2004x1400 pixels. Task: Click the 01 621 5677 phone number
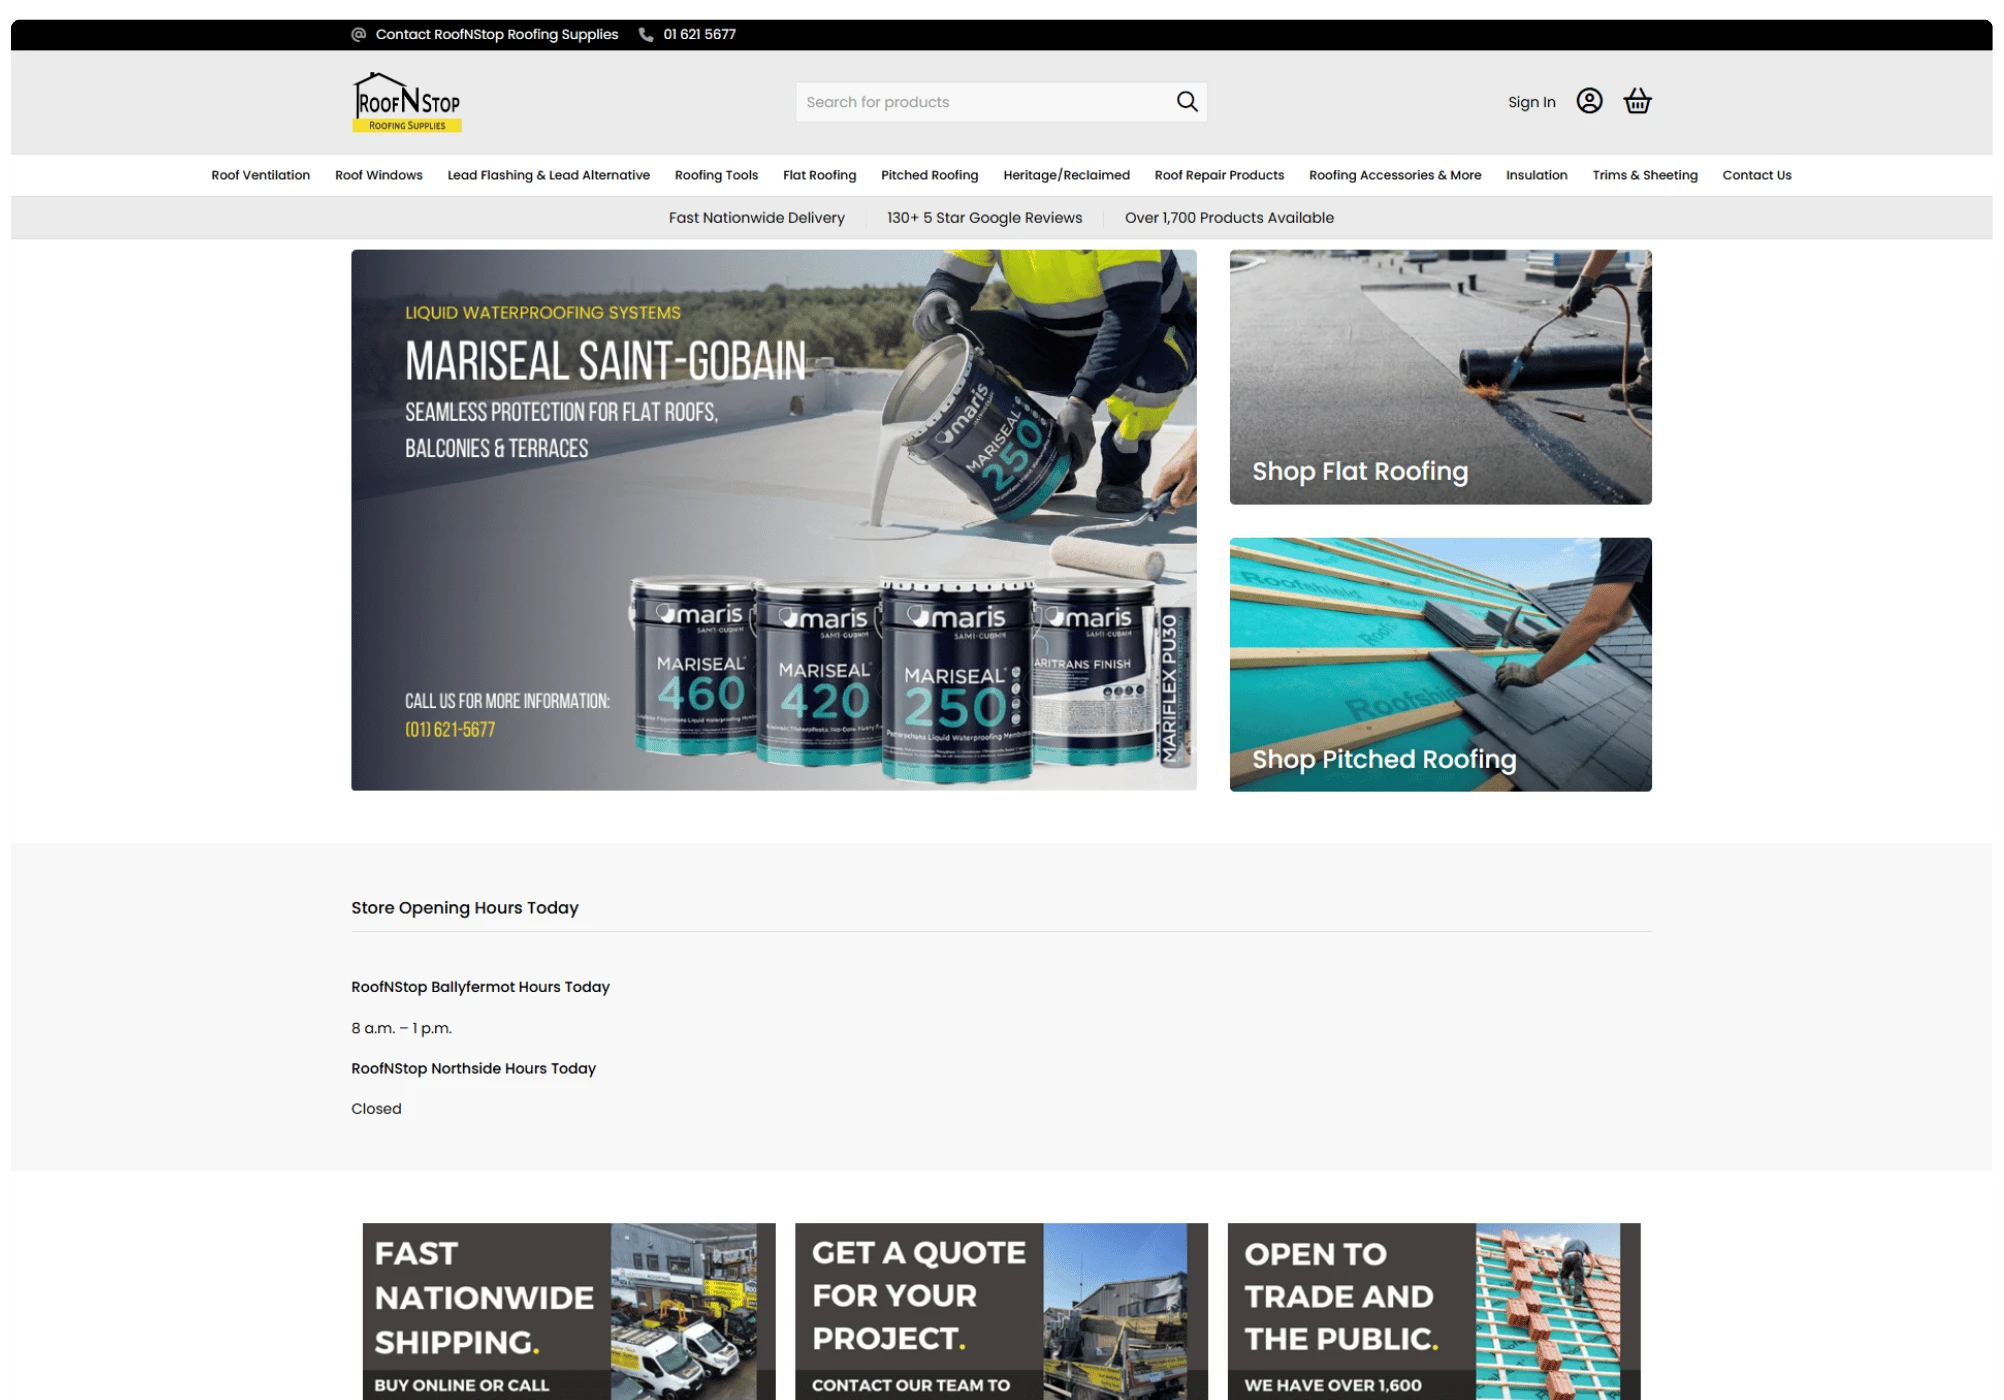click(699, 34)
